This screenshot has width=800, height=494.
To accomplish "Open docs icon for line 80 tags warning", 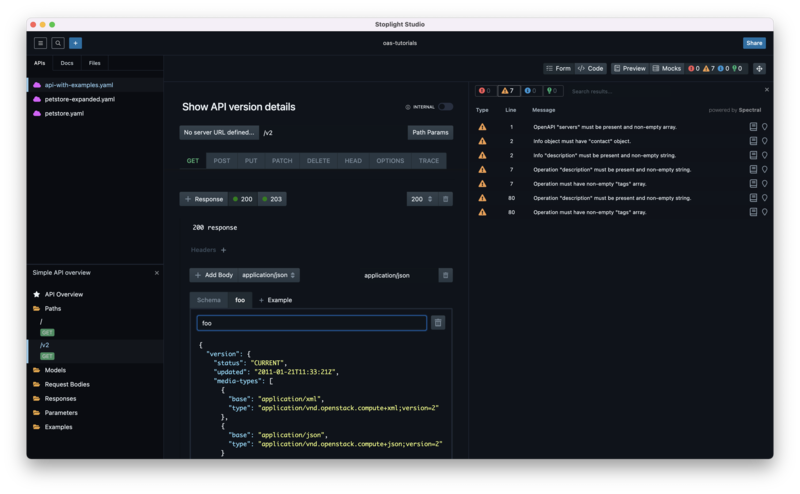I will 753,212.
